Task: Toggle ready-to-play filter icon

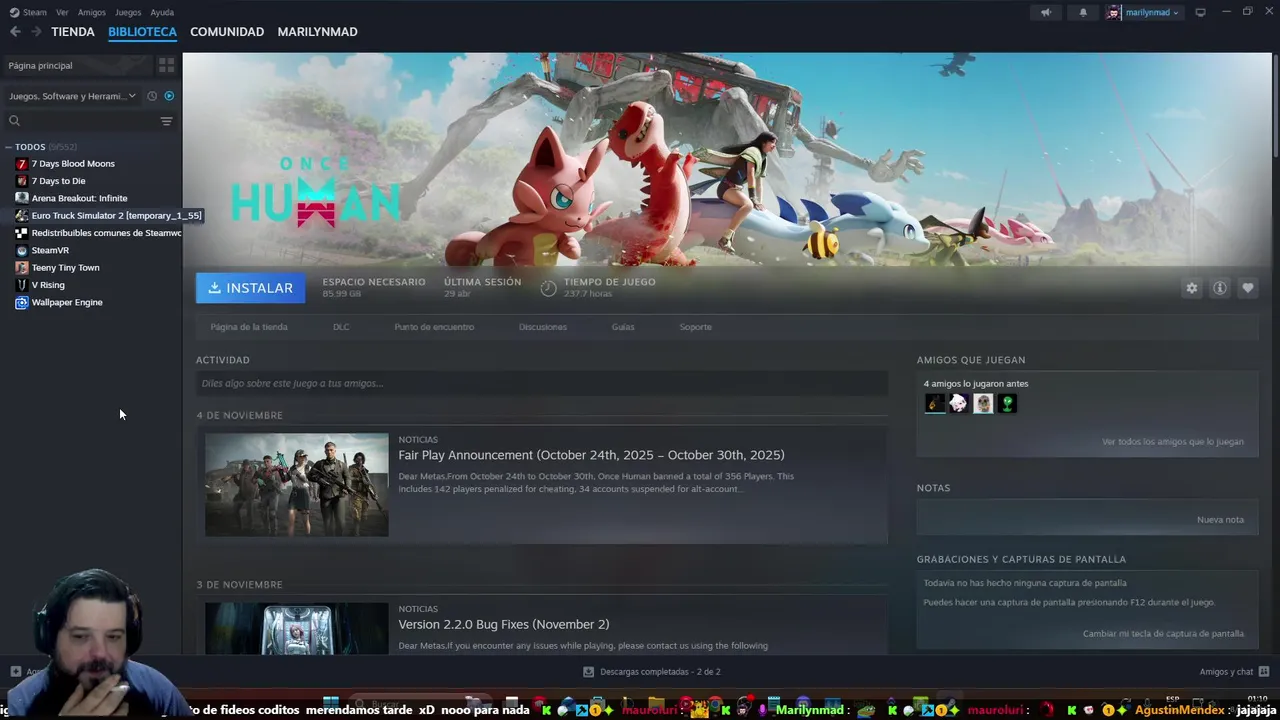Action: click(x=169, y=96)
